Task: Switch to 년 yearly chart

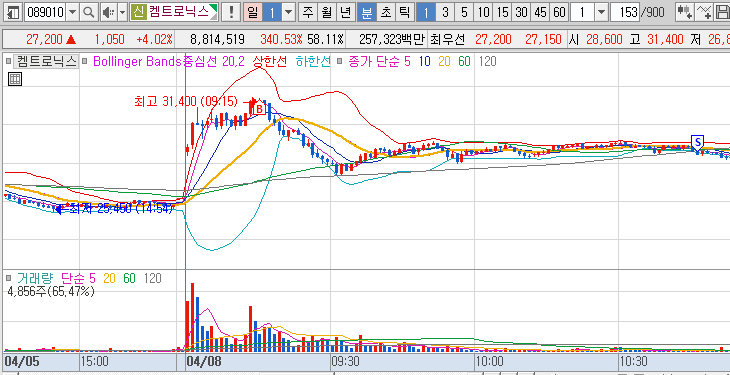Action: pos(345,13)
